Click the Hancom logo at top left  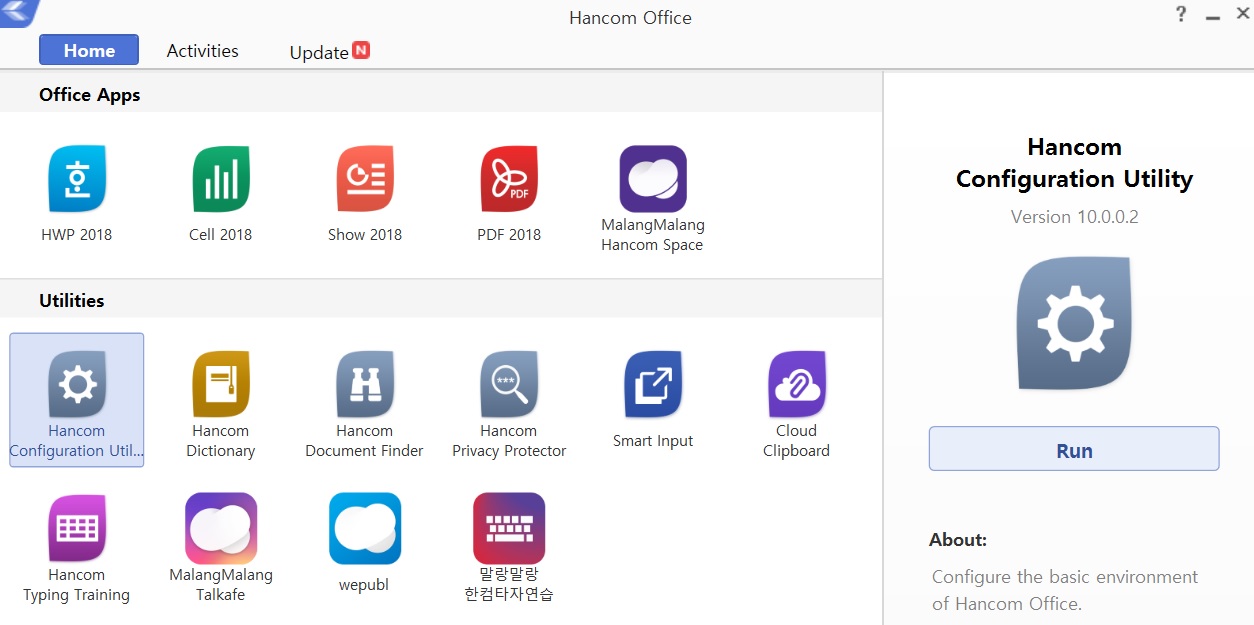(x=18, y=13)
